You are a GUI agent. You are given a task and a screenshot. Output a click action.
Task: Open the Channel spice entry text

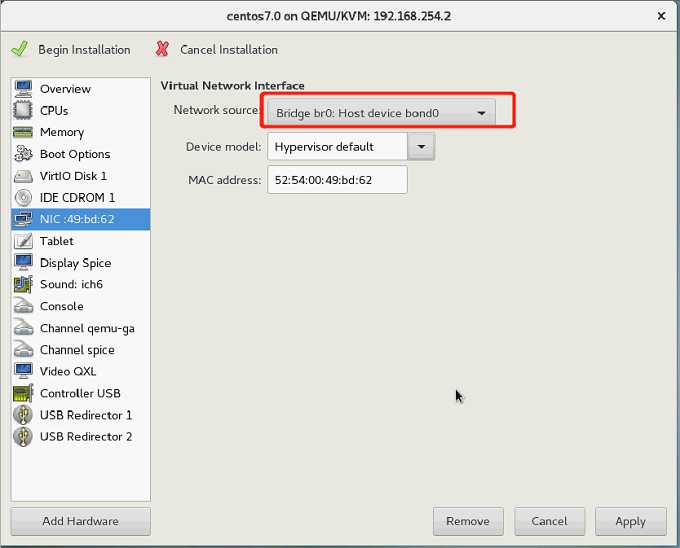coord(77,350)
